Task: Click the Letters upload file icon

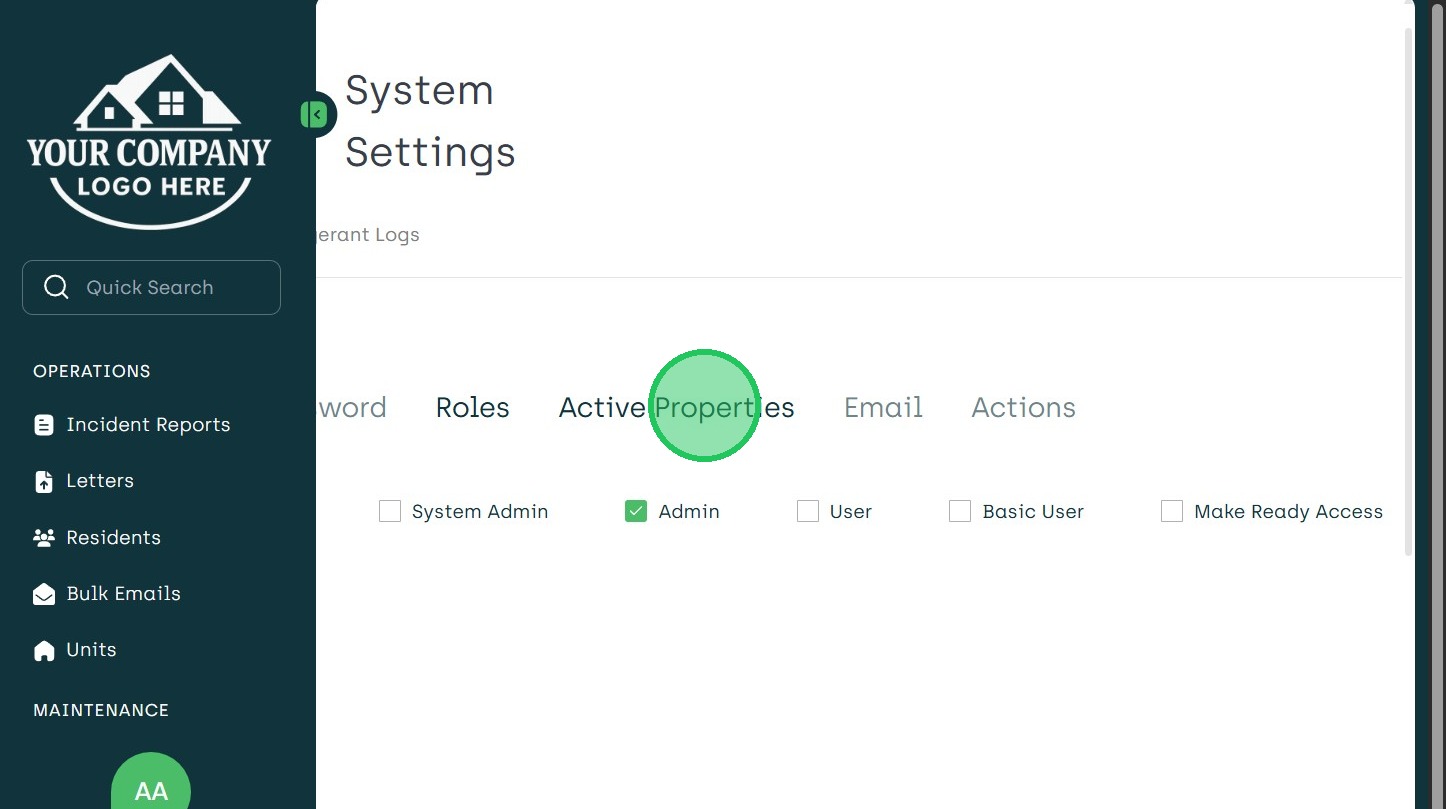Action: coord(44,481)
